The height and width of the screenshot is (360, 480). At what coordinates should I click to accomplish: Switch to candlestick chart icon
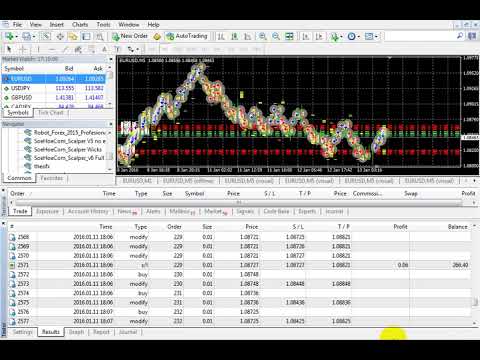(234, 36)
